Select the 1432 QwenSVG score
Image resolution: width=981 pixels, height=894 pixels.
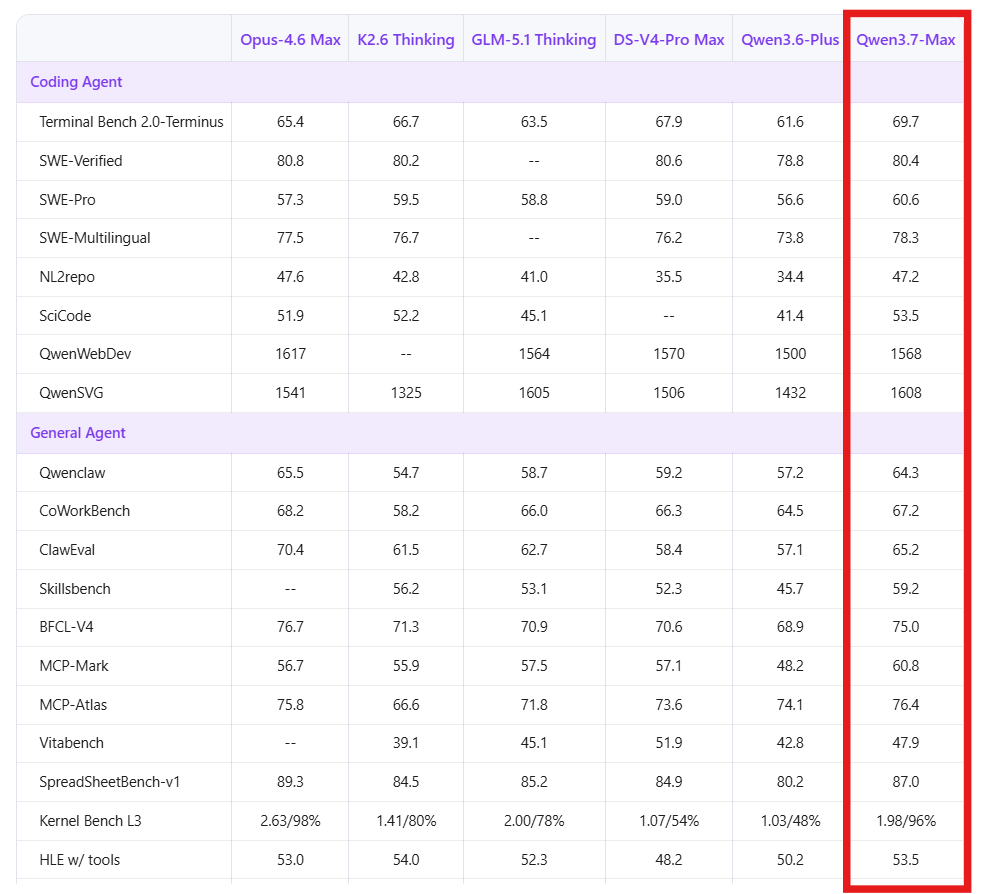(790, 392)
